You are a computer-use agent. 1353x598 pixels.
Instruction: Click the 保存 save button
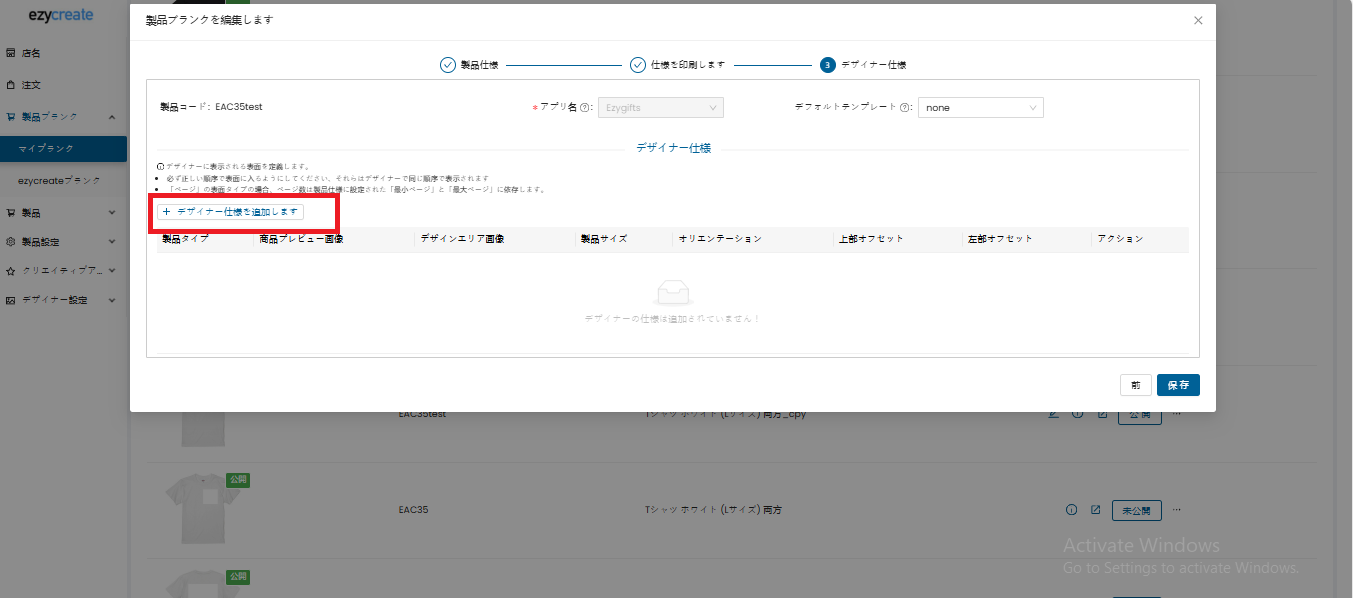1177,385
